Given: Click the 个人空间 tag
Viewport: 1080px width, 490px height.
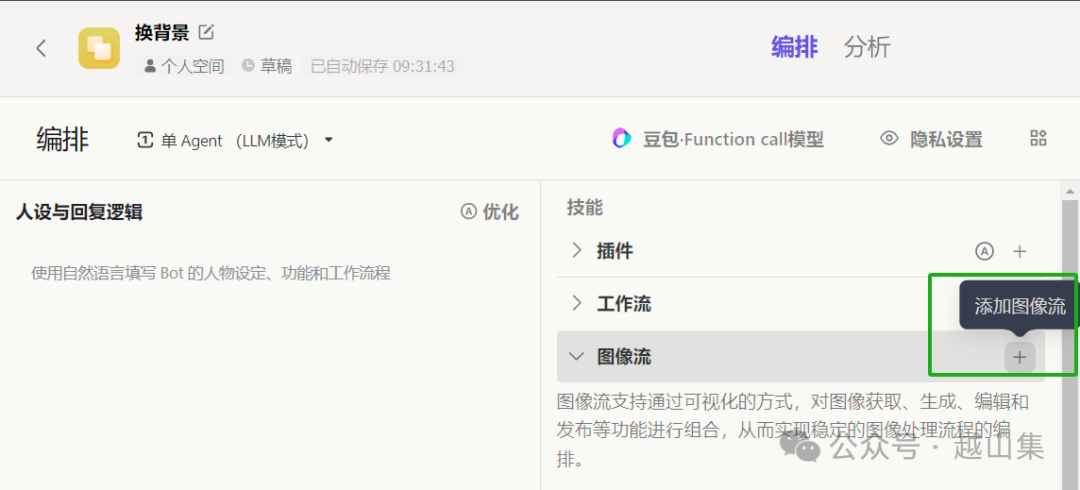Looking at the screenshot, I should [184, 66].
